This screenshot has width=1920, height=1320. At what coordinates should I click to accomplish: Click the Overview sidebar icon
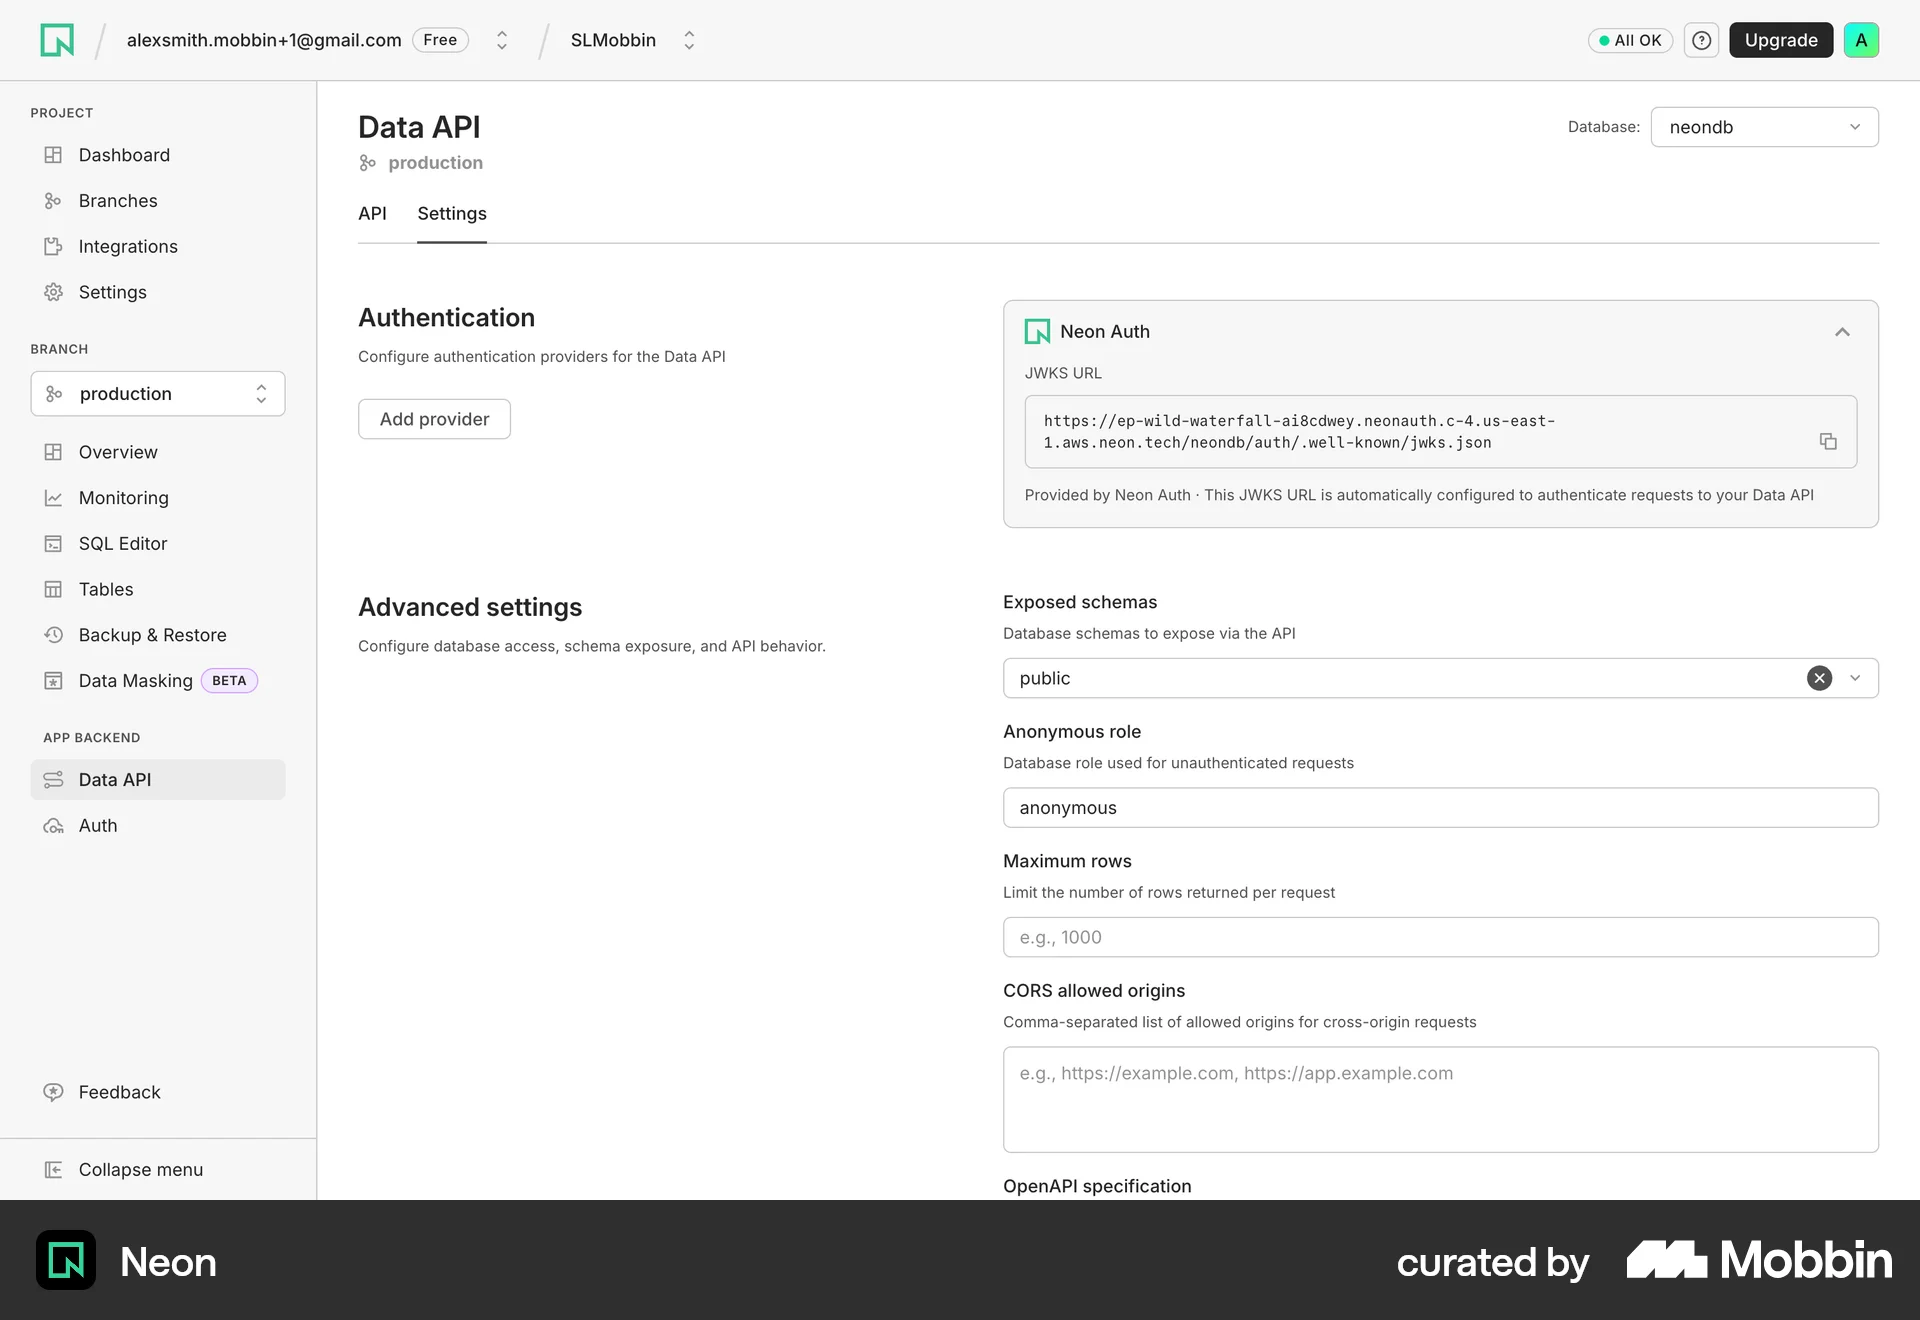(53, 452)
